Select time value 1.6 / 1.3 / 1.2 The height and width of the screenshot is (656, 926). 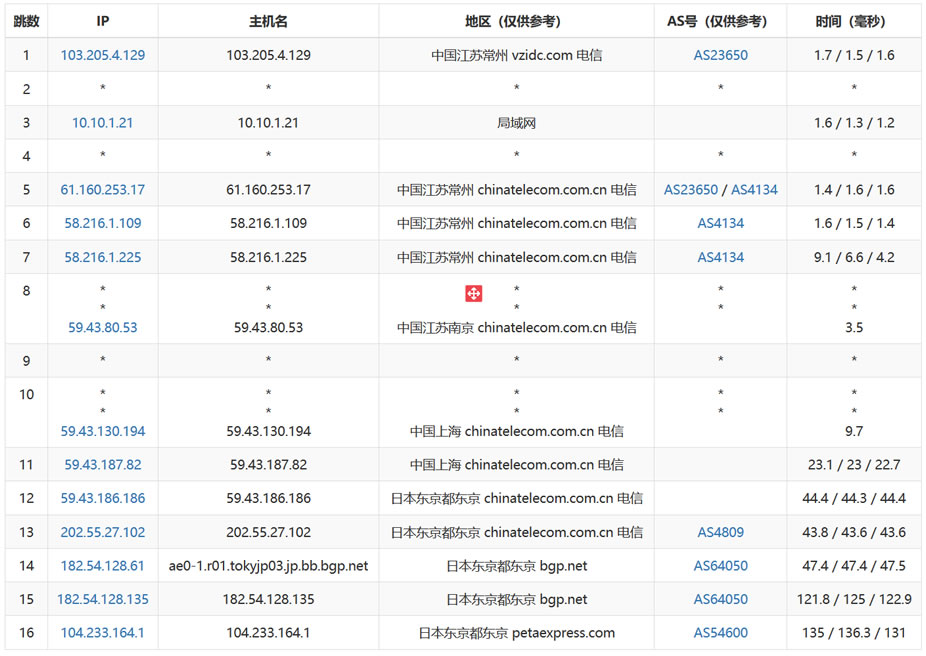pos(854,123)
